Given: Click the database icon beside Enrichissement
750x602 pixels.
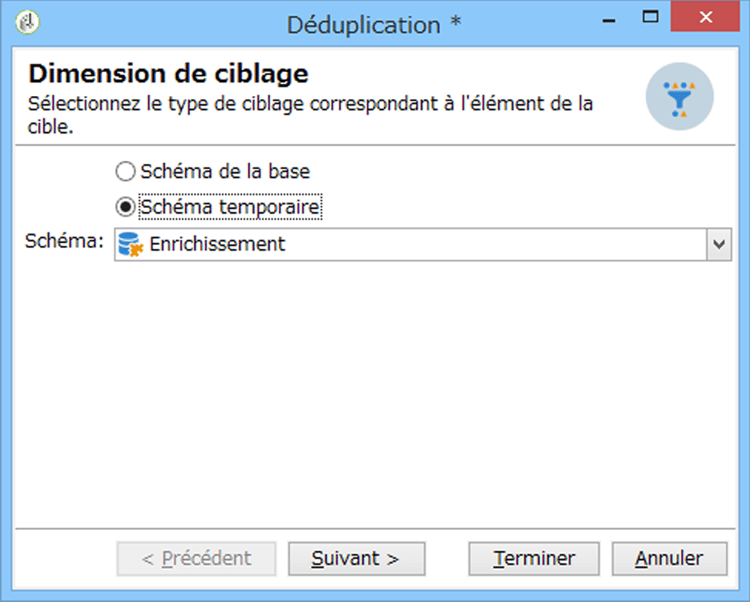Looking at the screenshot, I should (x=131, y=244).
